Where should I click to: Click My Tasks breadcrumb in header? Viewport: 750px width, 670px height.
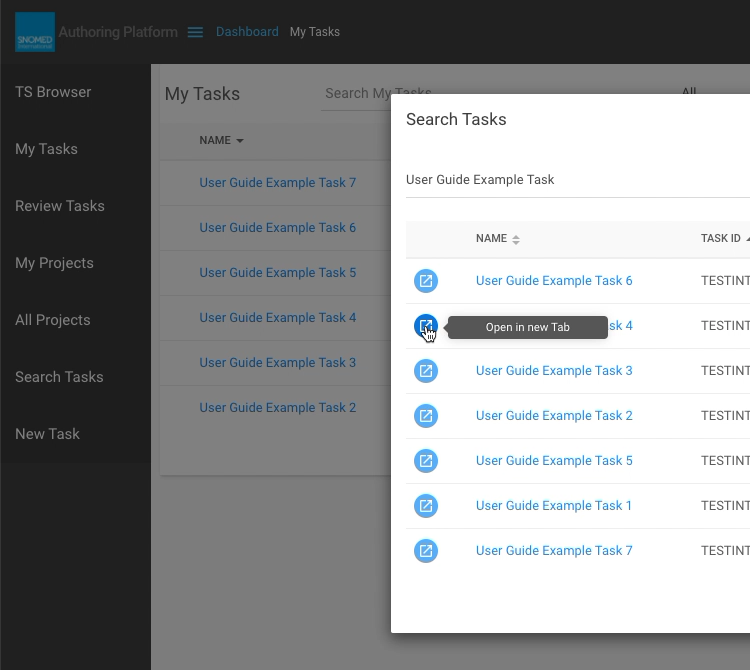pos(315,32)
